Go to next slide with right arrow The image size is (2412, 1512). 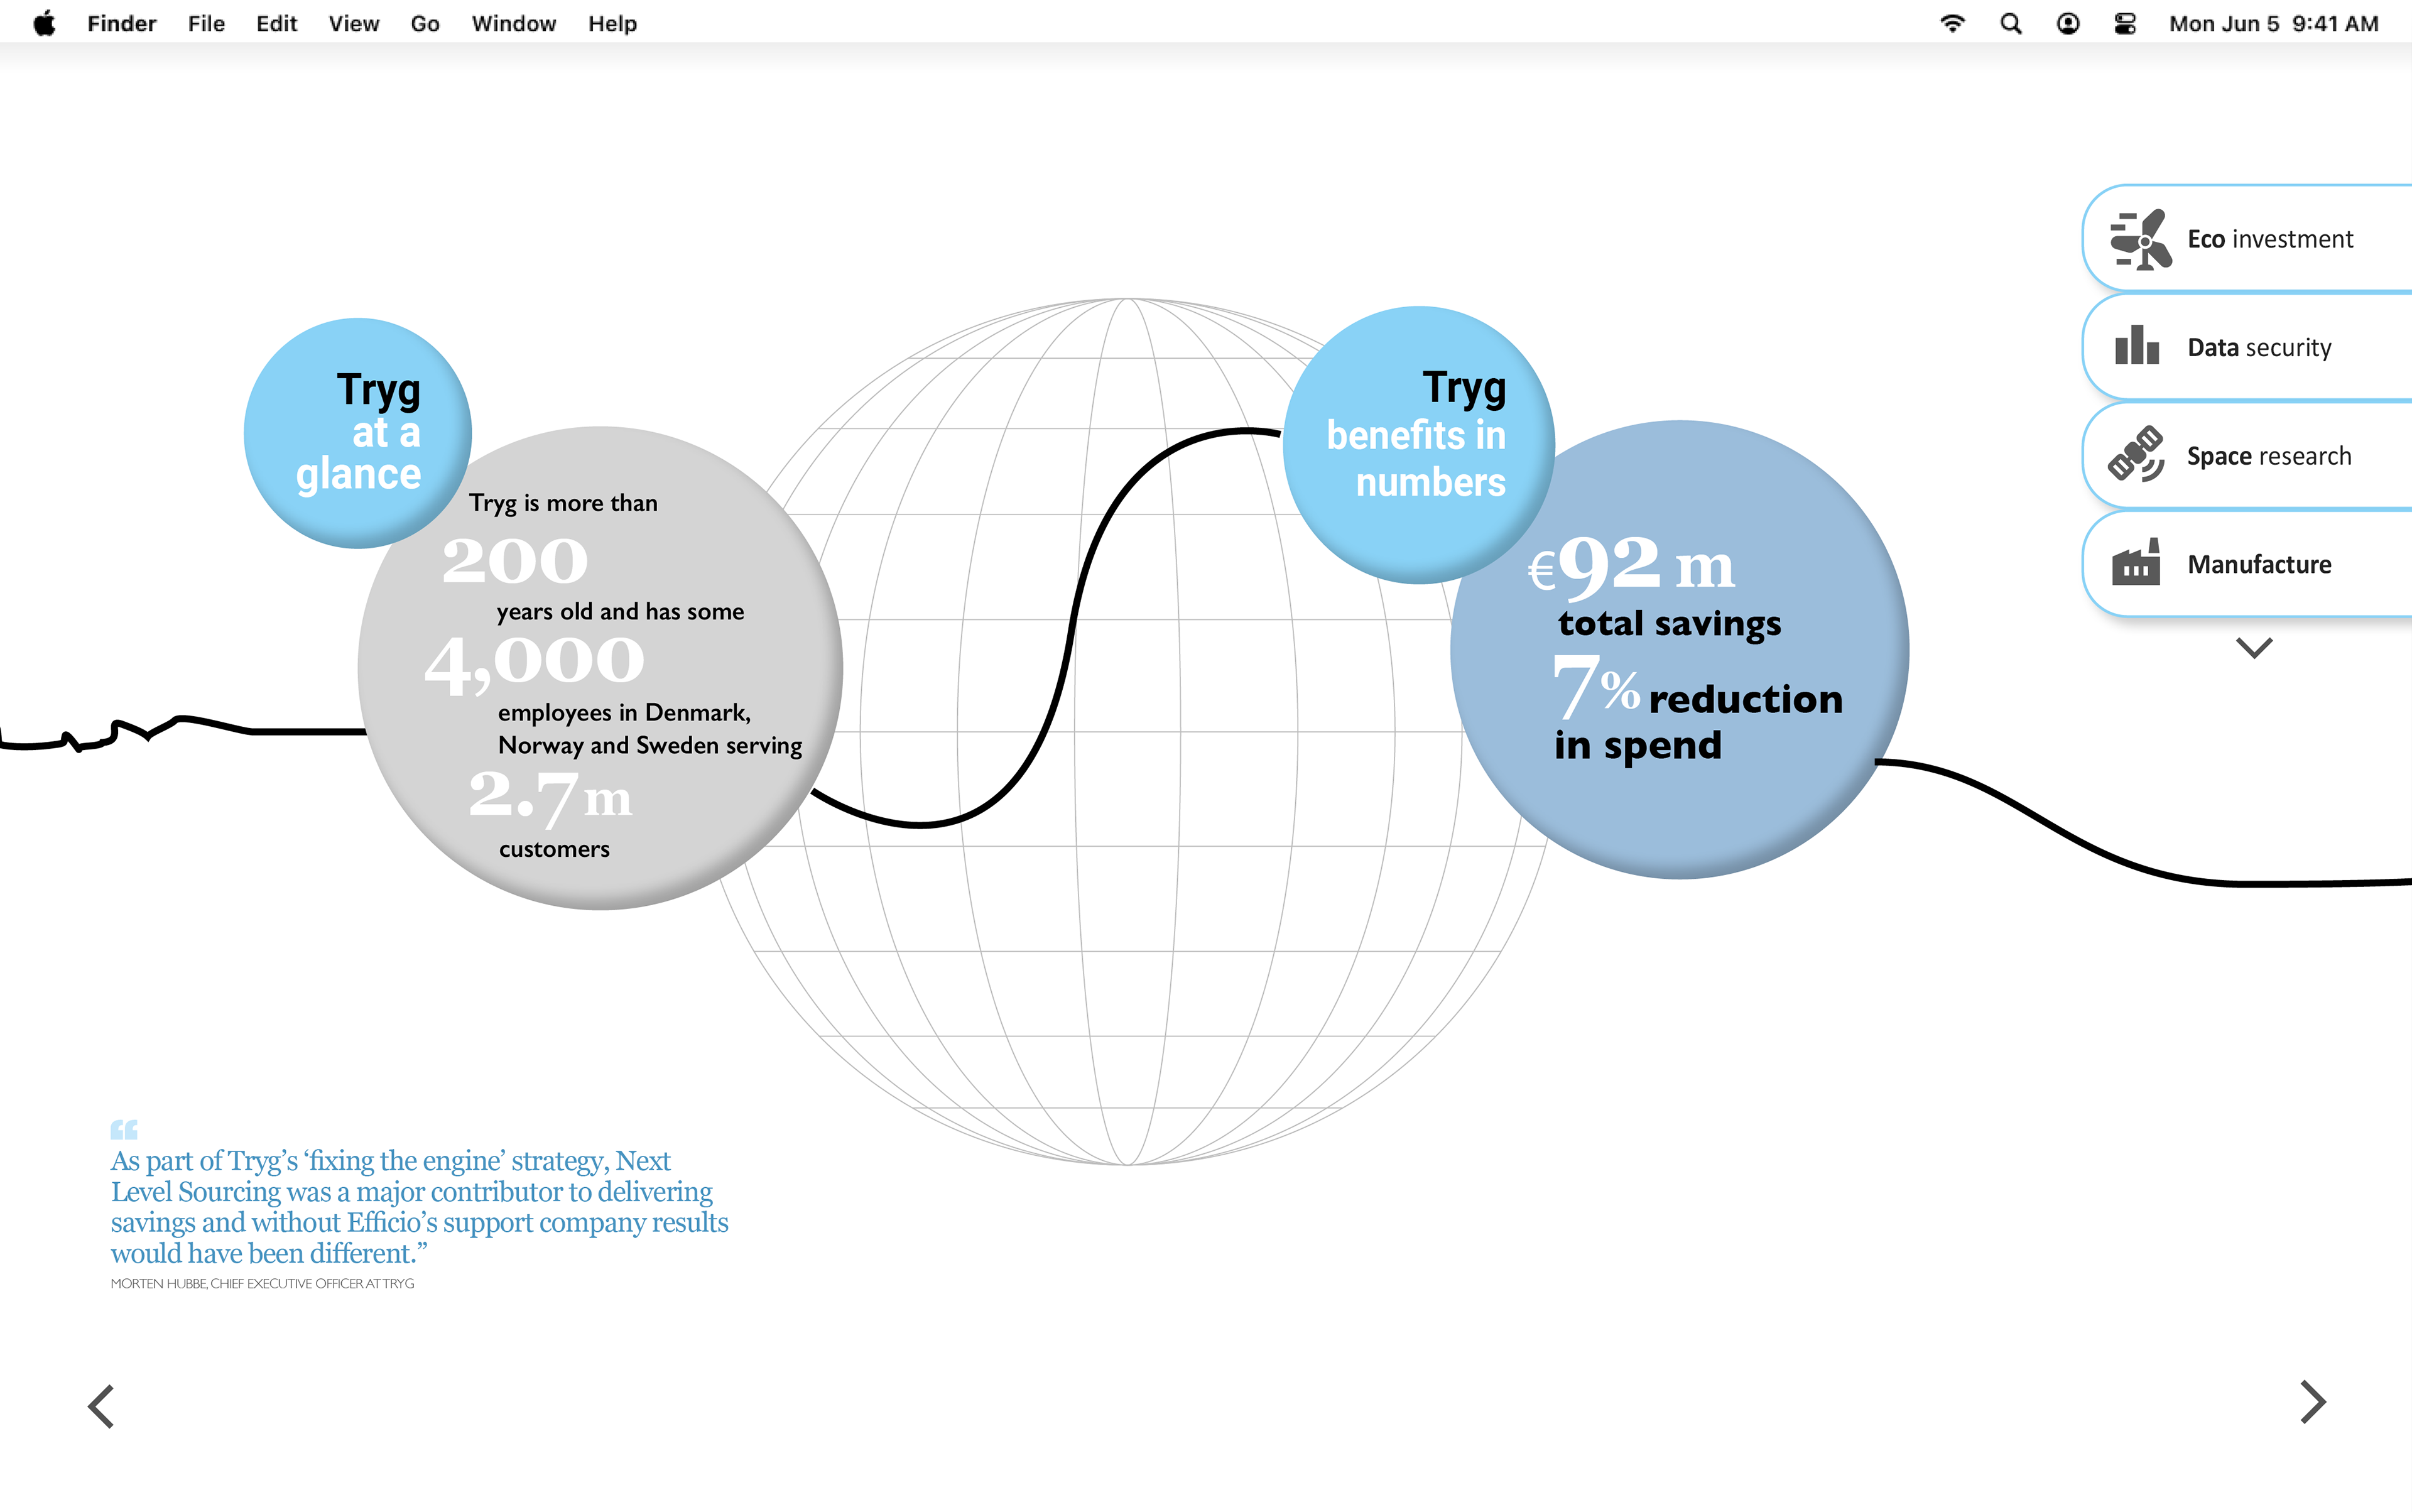[x=2313, y=1402]
